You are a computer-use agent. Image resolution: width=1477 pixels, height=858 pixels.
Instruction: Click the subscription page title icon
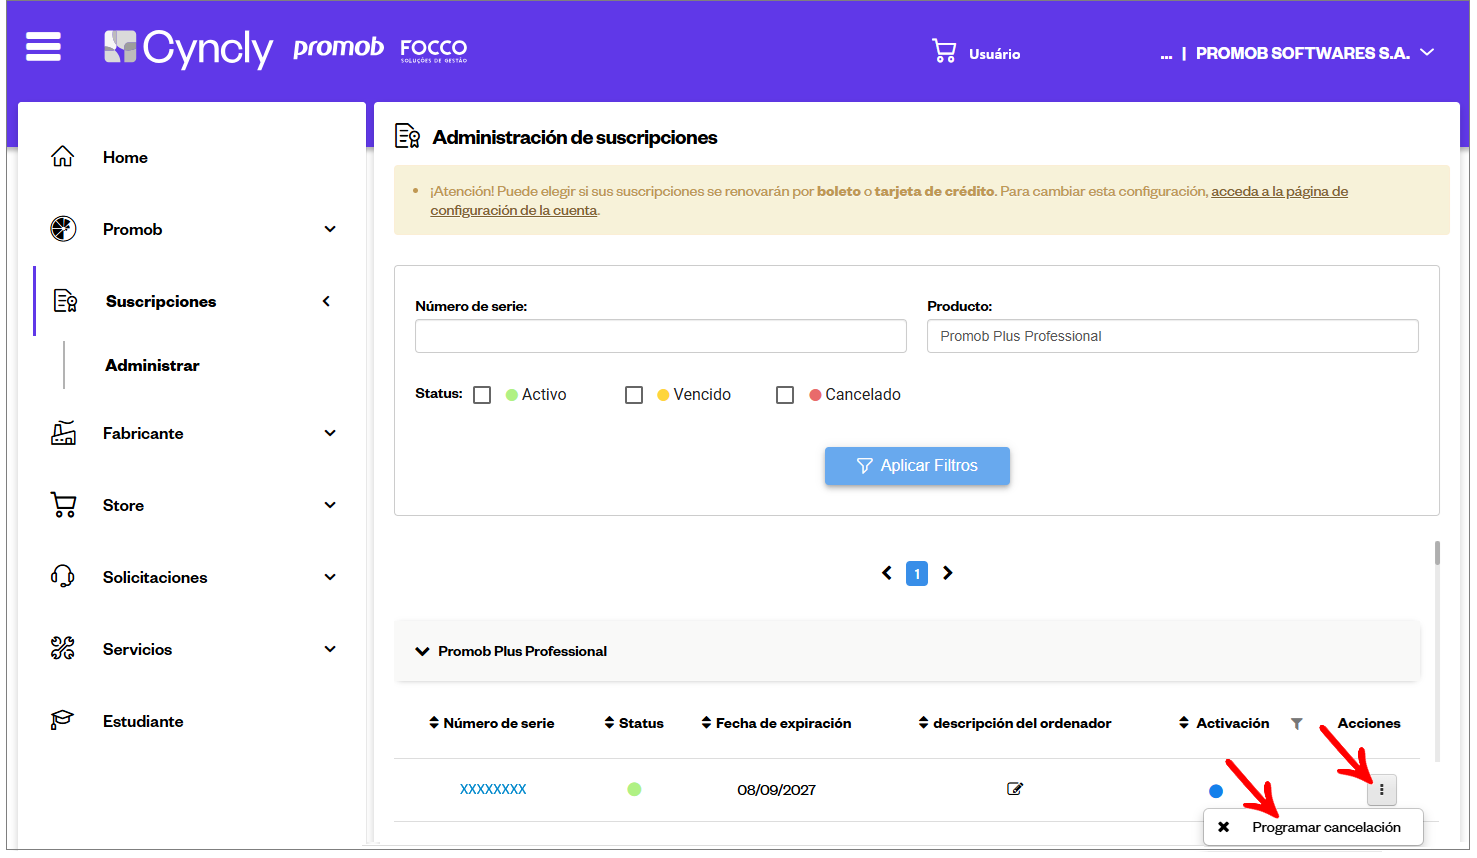[x=407, y=136]
